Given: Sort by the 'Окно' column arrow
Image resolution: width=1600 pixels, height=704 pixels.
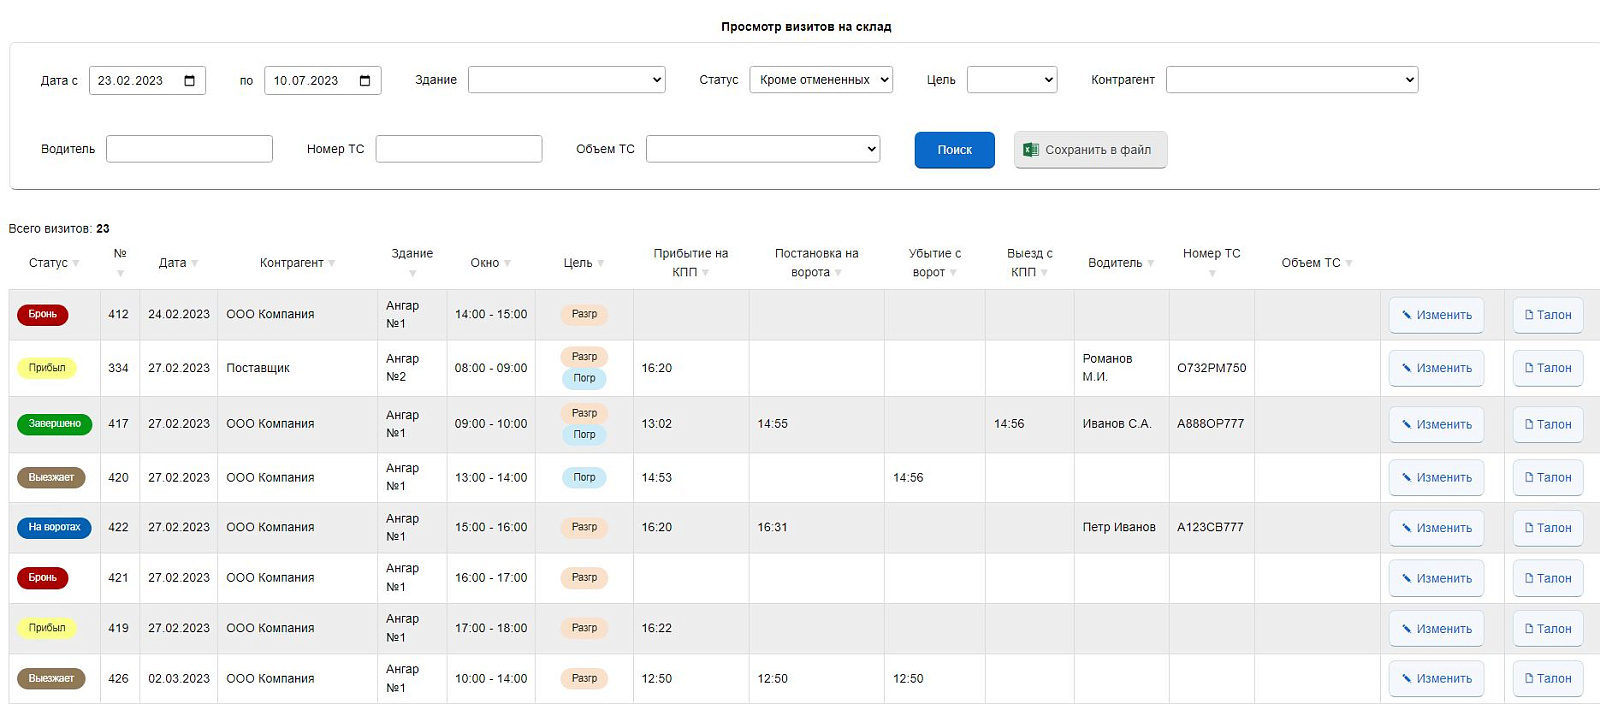Looking at the screenshot, I should 508,264.
